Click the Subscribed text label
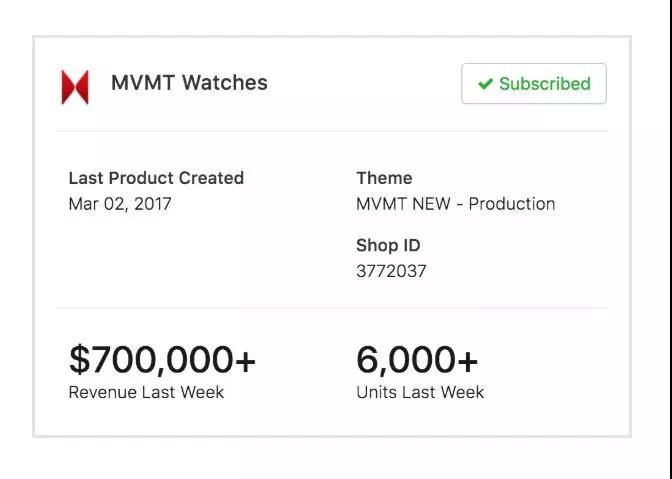This screenshot has width=672, height=479. [545, 84]
